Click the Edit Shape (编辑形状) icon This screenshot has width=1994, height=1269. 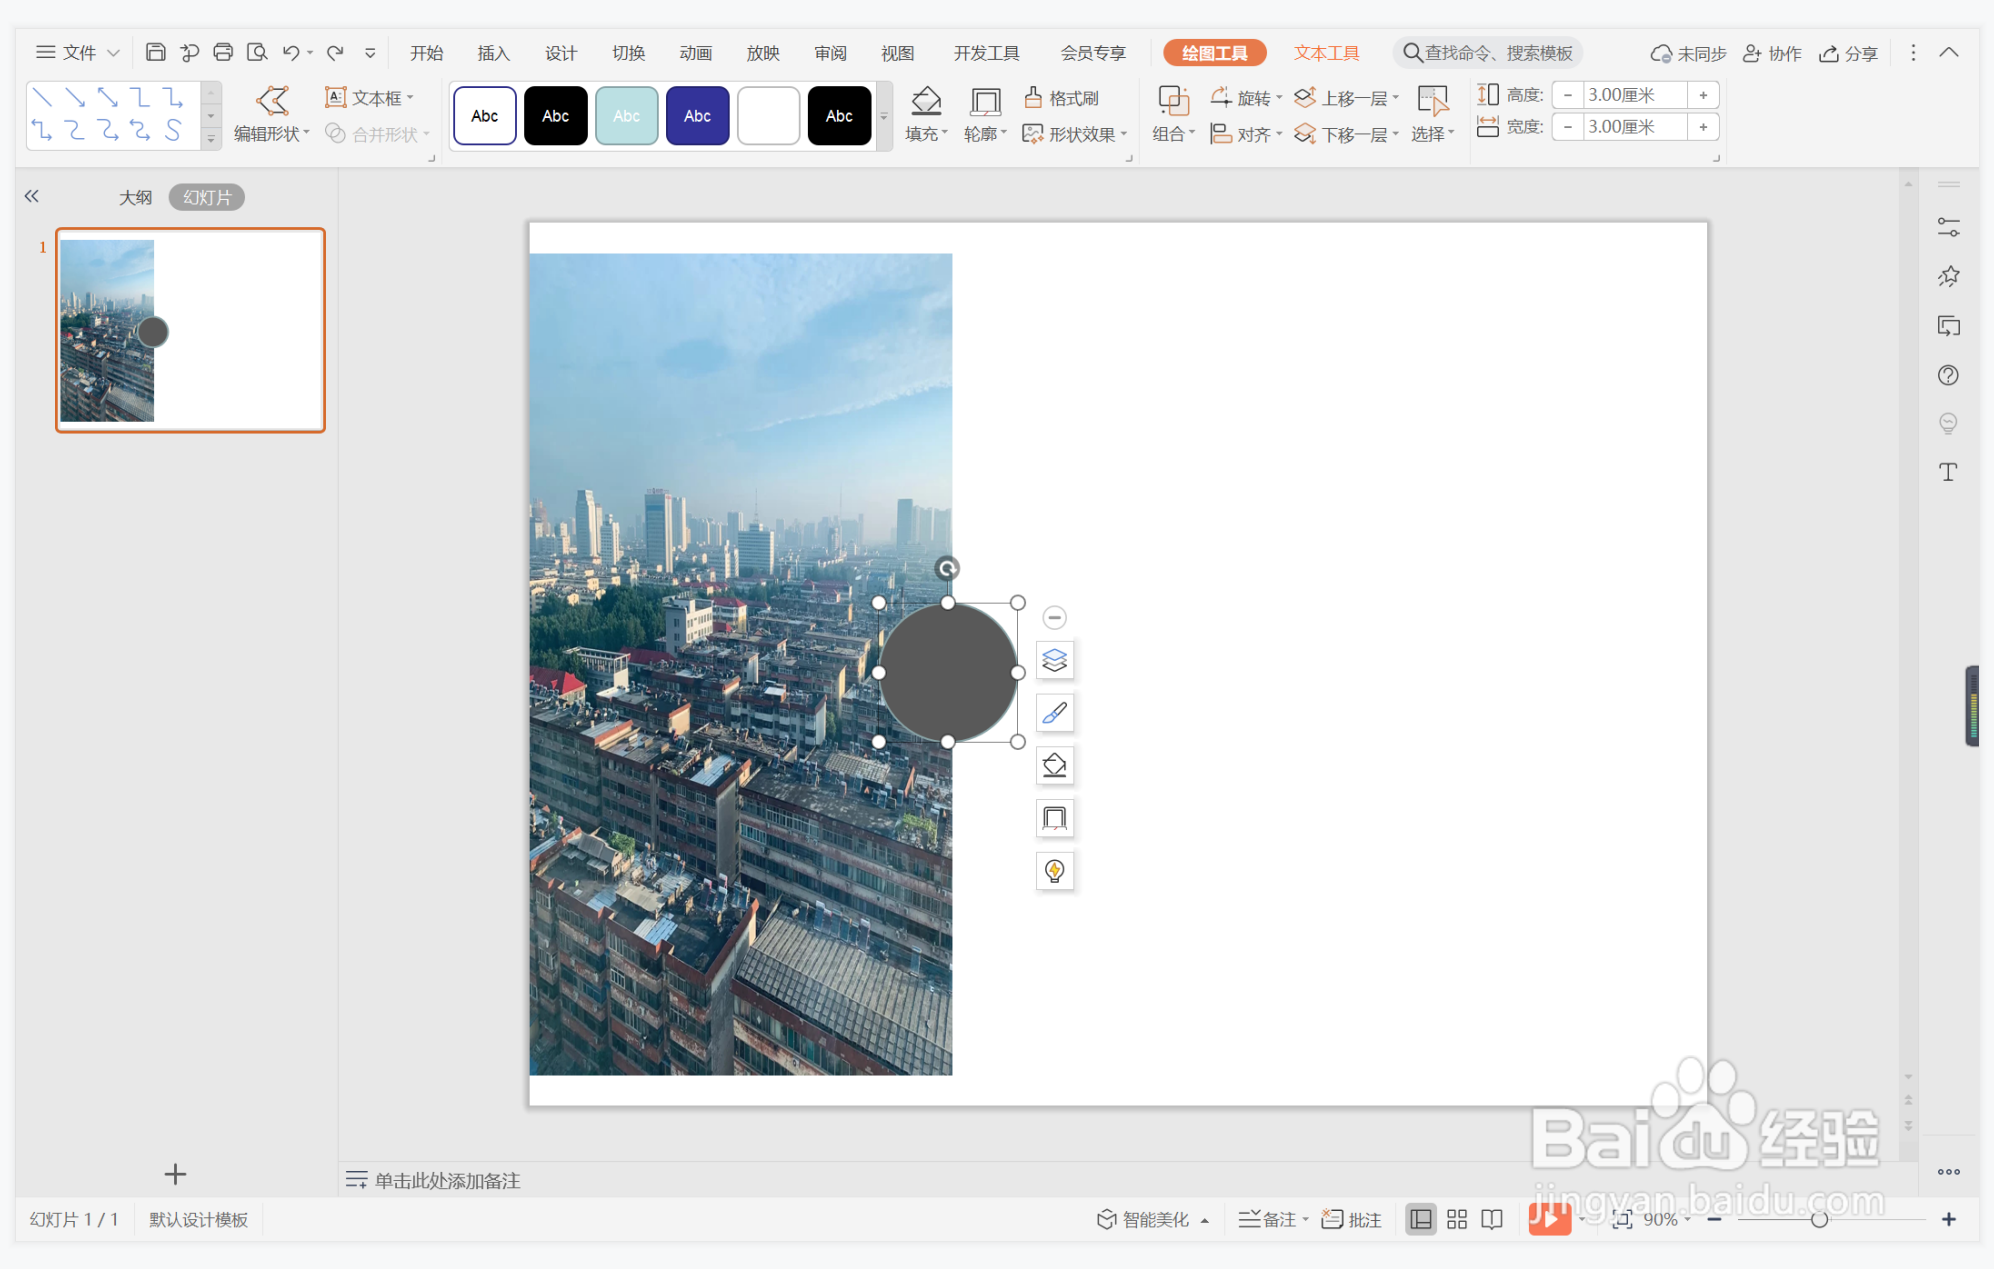point(272,100)
